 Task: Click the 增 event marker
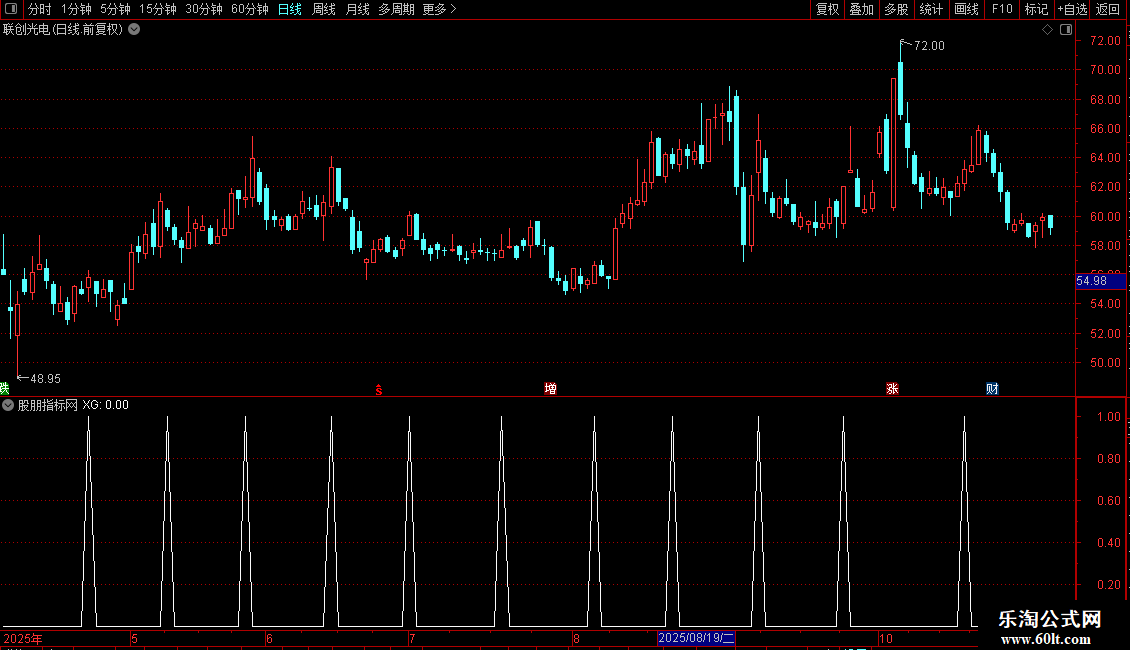[551, 389]
